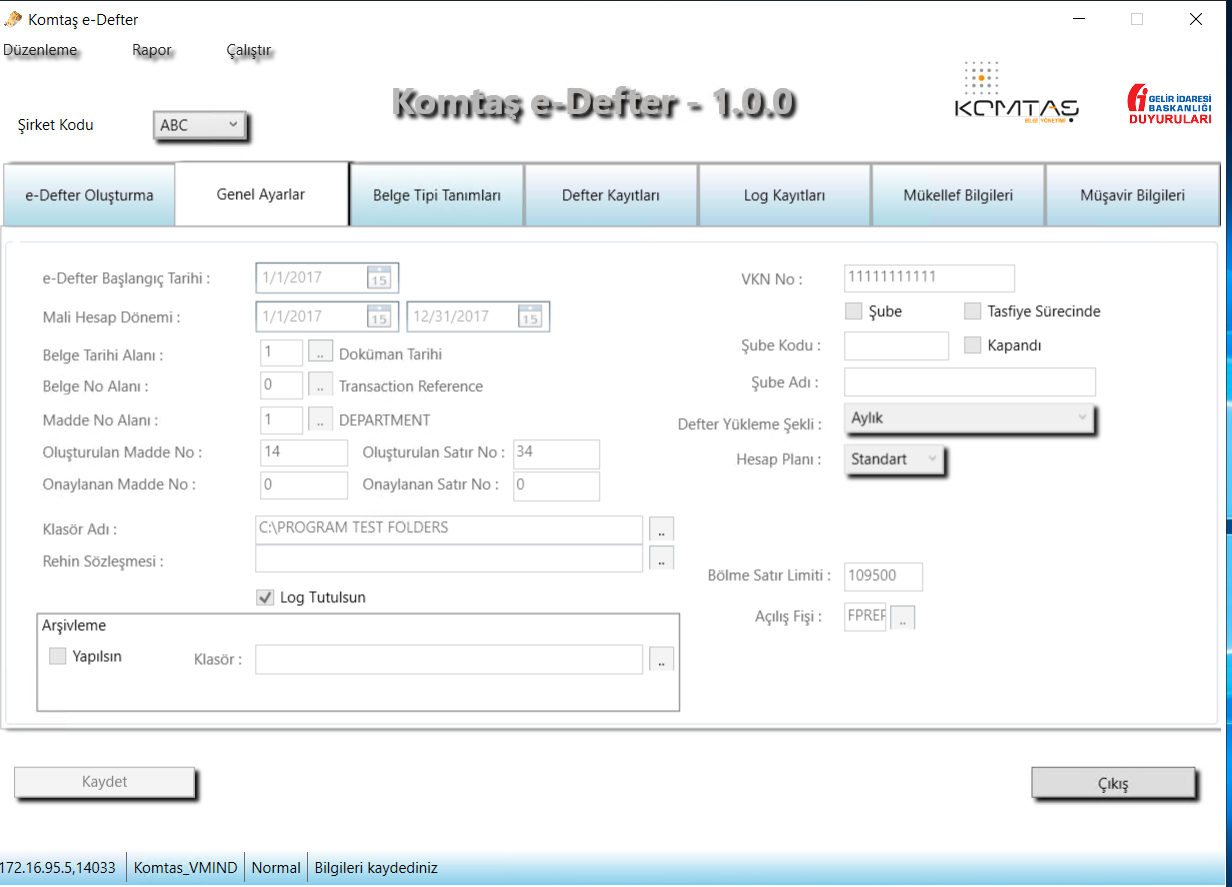Open the Rapor menu
Viewport: 1232px width, 887px height.
pos(152,50)
